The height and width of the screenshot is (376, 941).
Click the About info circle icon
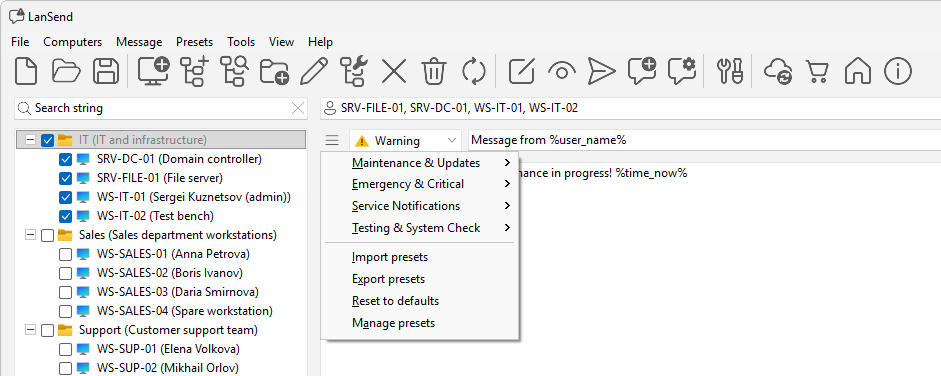(x=898, y=71)
